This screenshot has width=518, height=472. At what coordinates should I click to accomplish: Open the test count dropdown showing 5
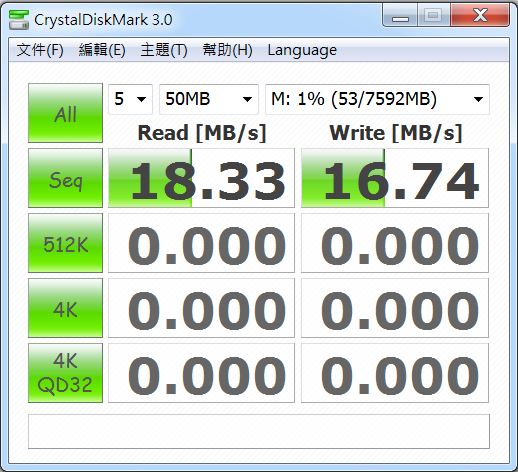click(x=130, y=99)
